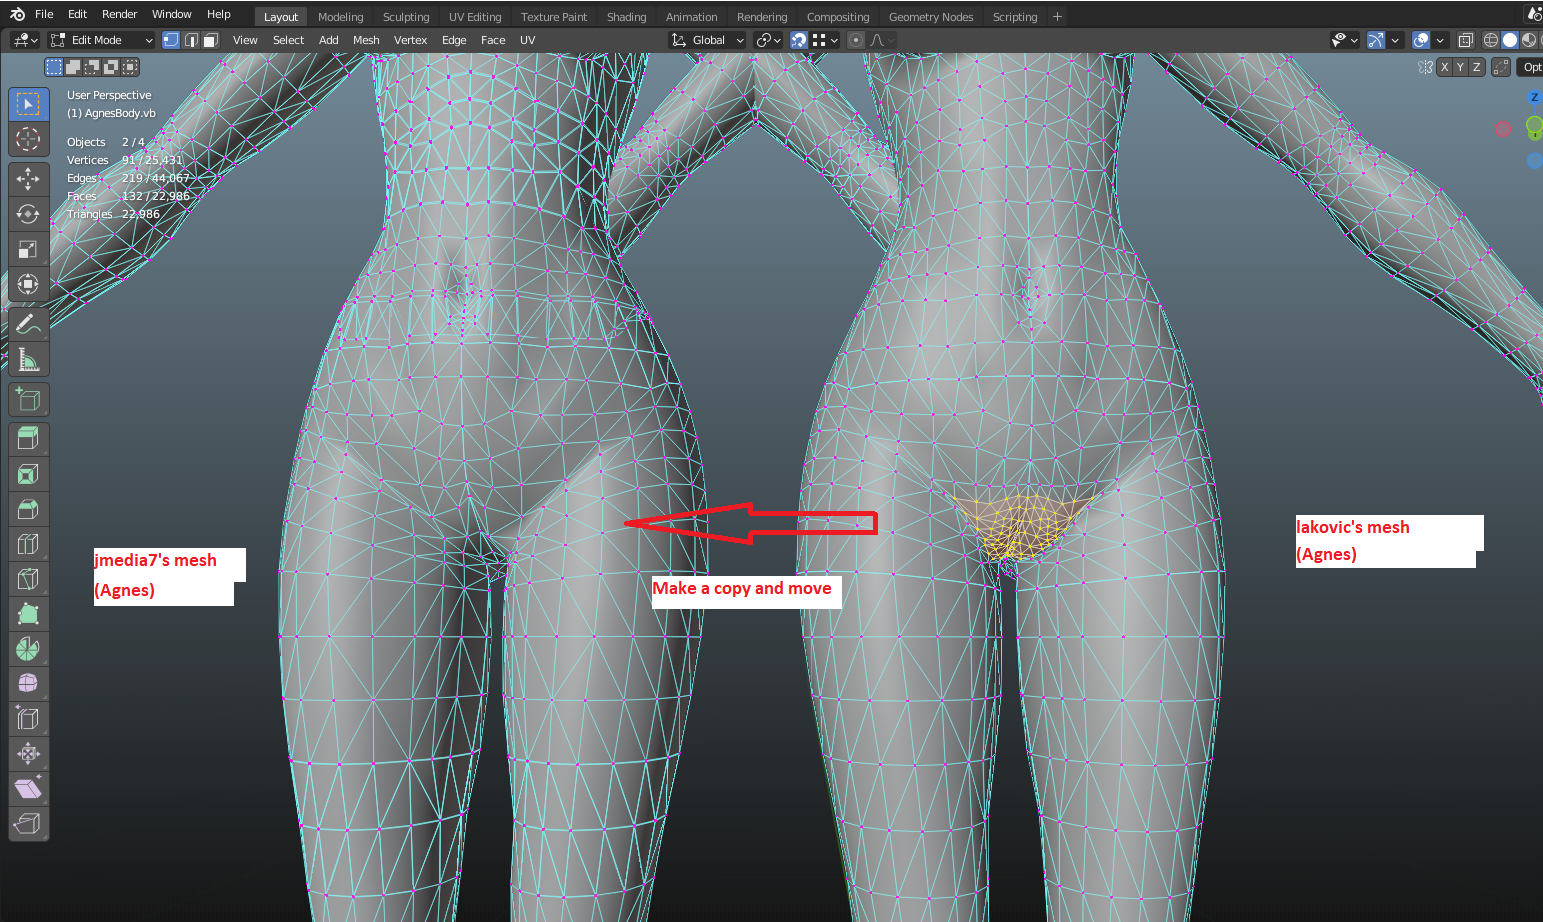The height and width of the screenshot is (922, 1543).
Task: Select the Rotate tool
Action: tap(28, 214)
